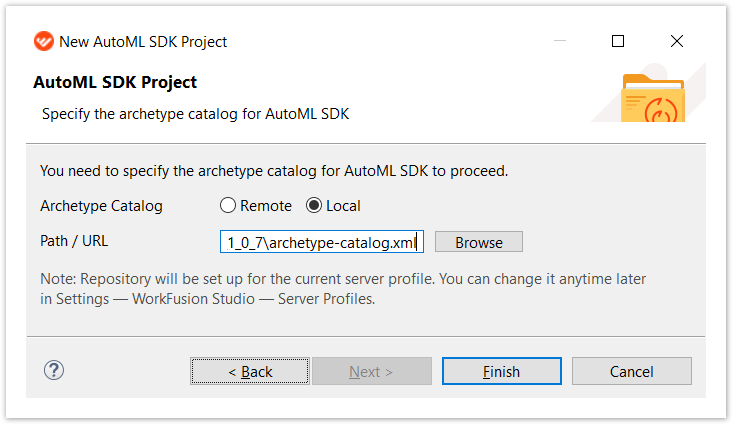
Task: Open help via question mark icon
Action: click(54, 370)
